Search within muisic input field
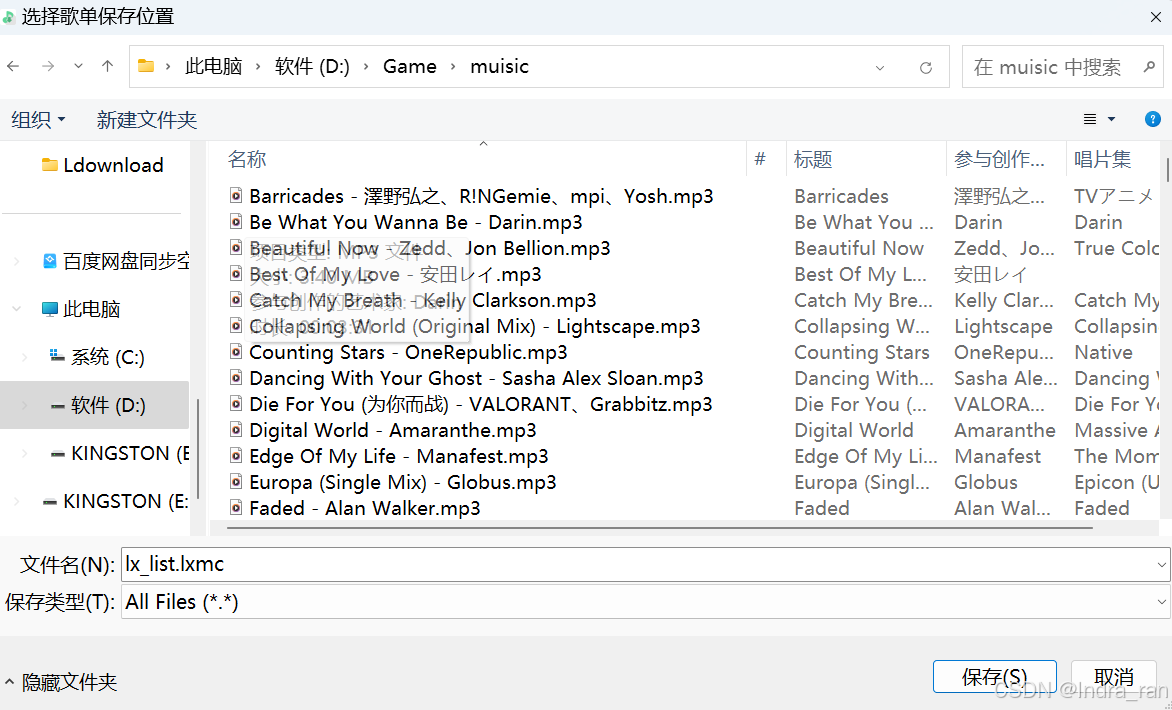Viewport: 1172px width, 710px height. point(1063,67)
